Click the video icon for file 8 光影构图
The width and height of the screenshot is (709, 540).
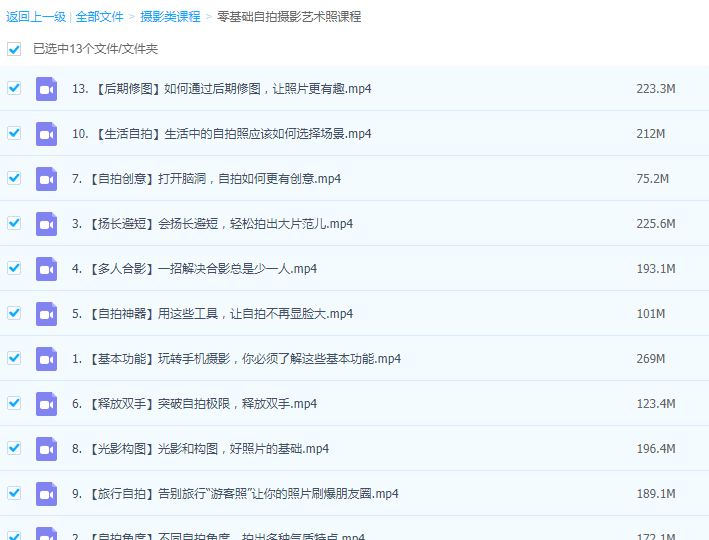pos(47,449)
